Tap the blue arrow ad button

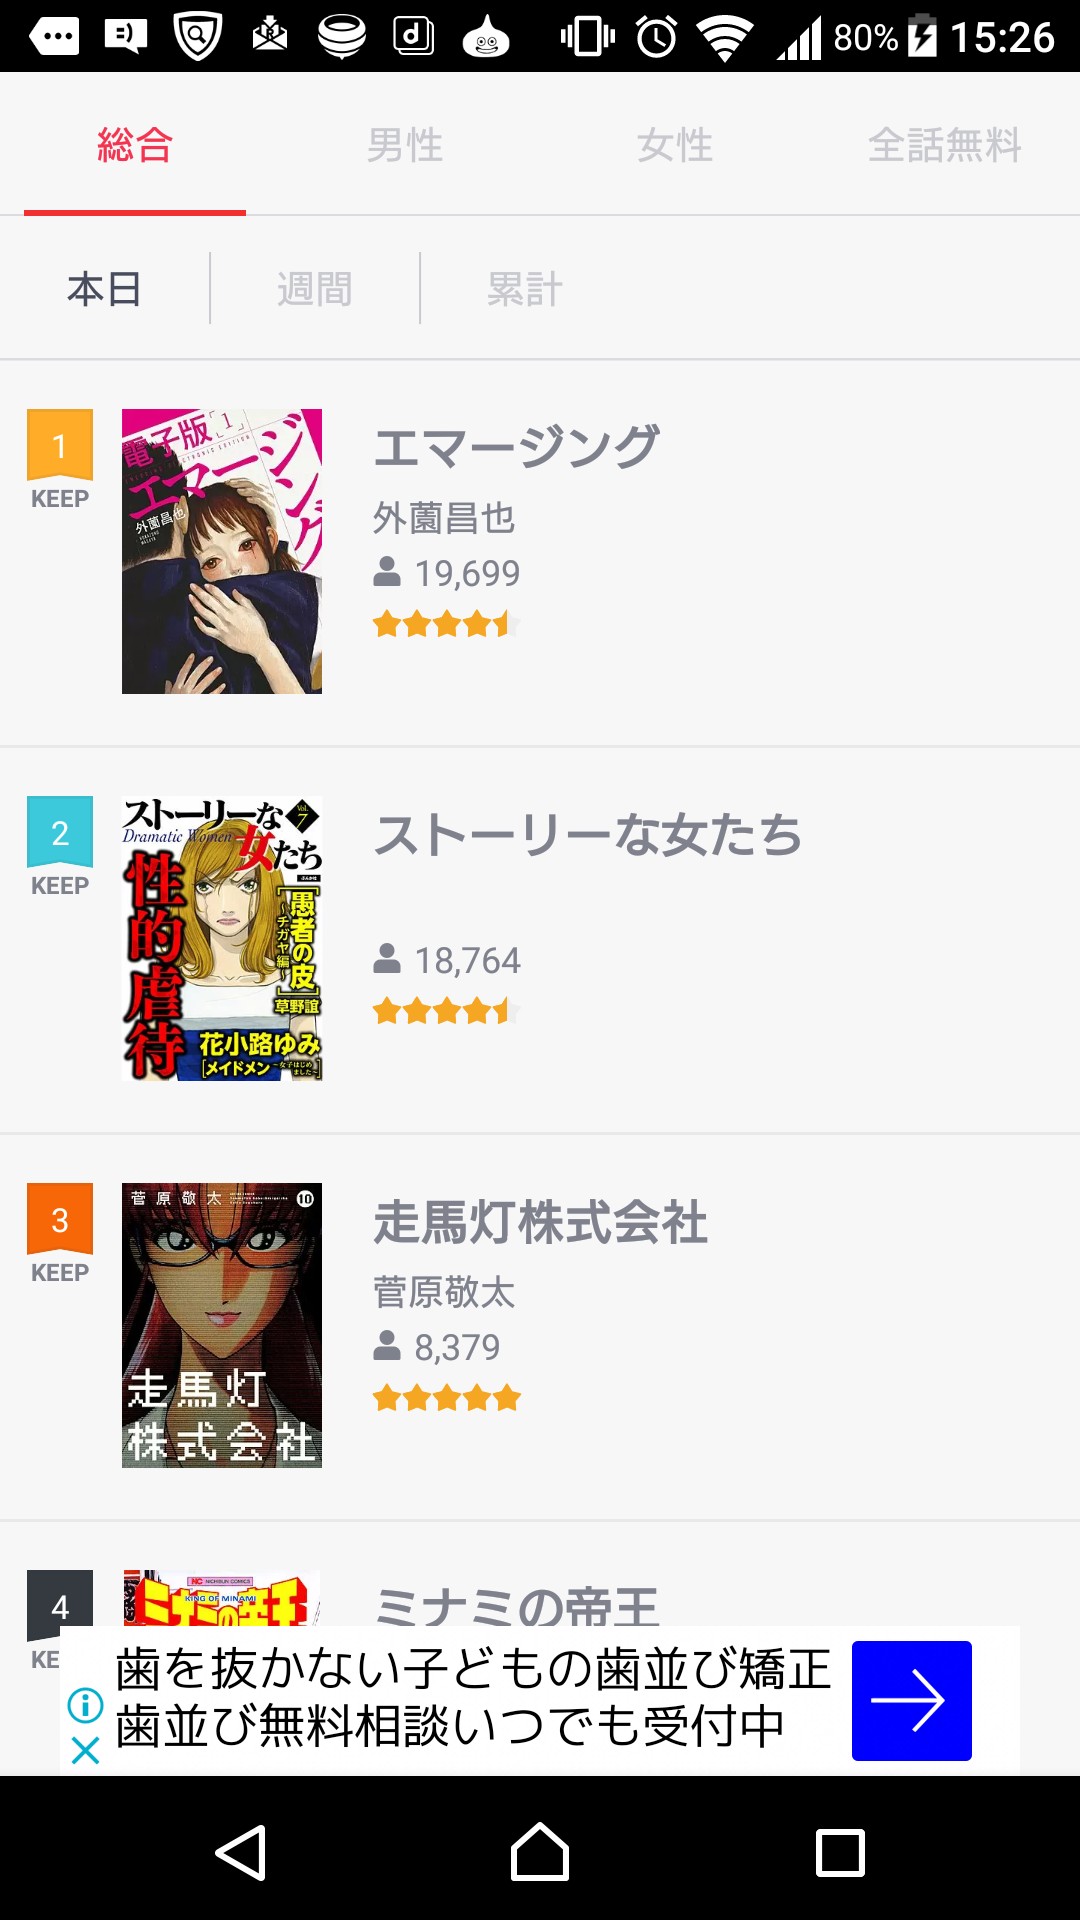pyautogui.click(x=911, y=1700)
